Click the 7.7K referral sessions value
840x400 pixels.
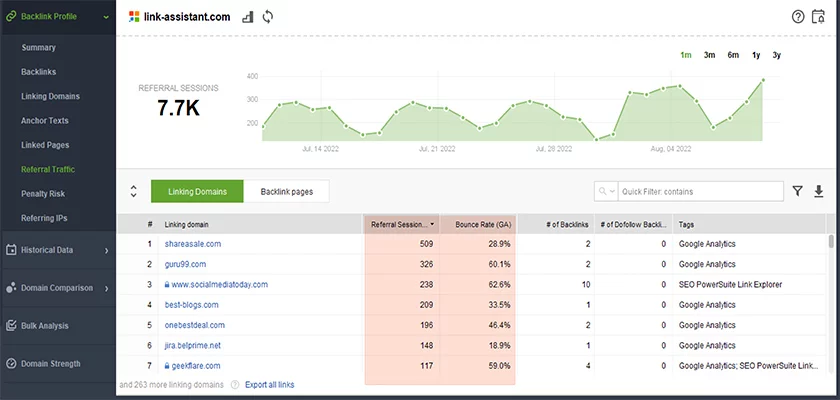pyautogui.click(x=178, y=108)
